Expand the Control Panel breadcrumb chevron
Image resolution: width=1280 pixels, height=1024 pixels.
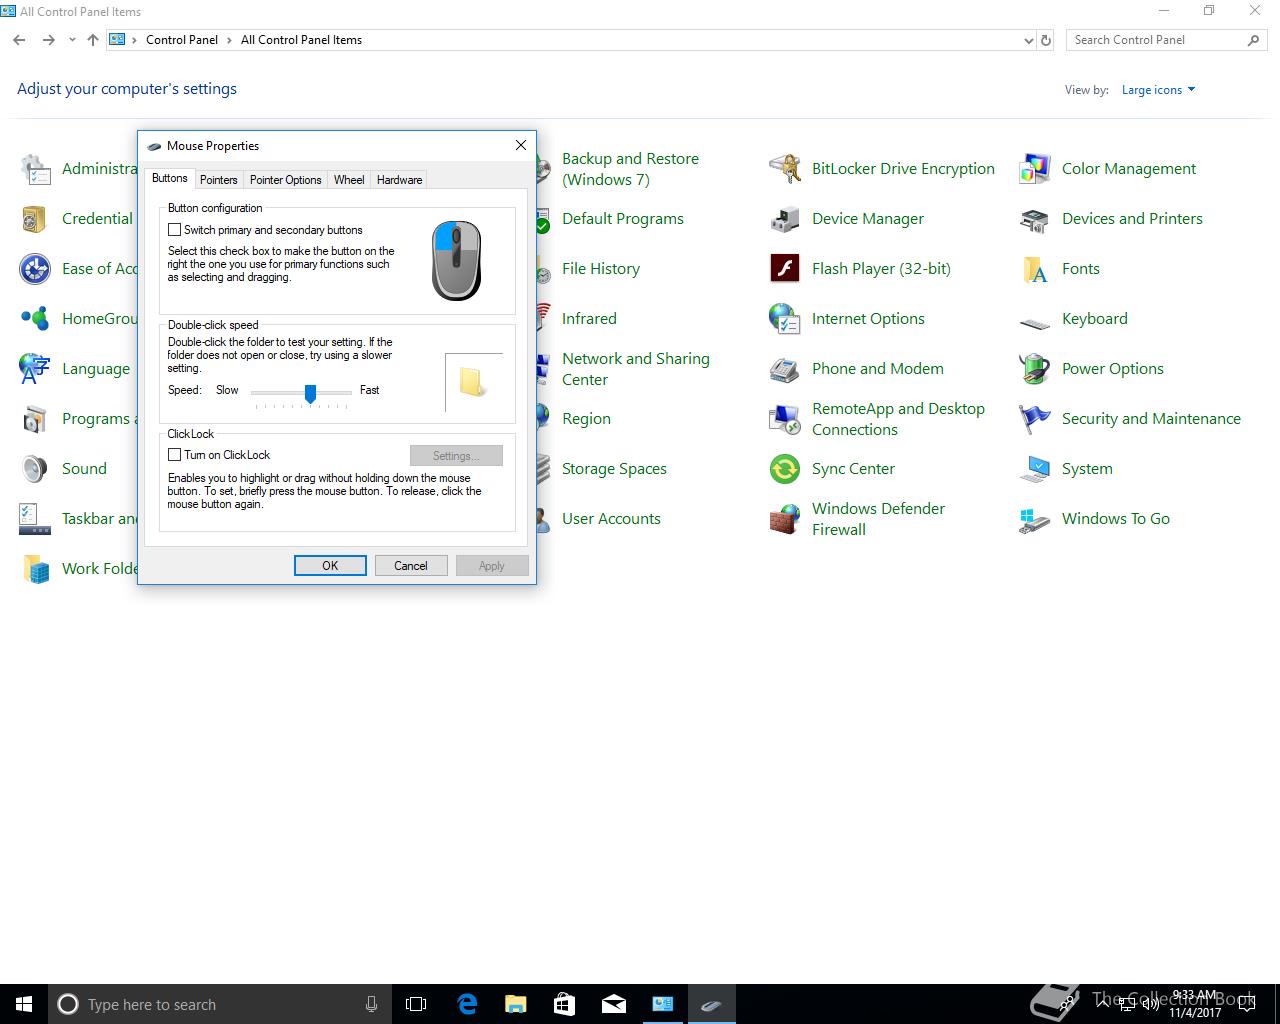229,40
